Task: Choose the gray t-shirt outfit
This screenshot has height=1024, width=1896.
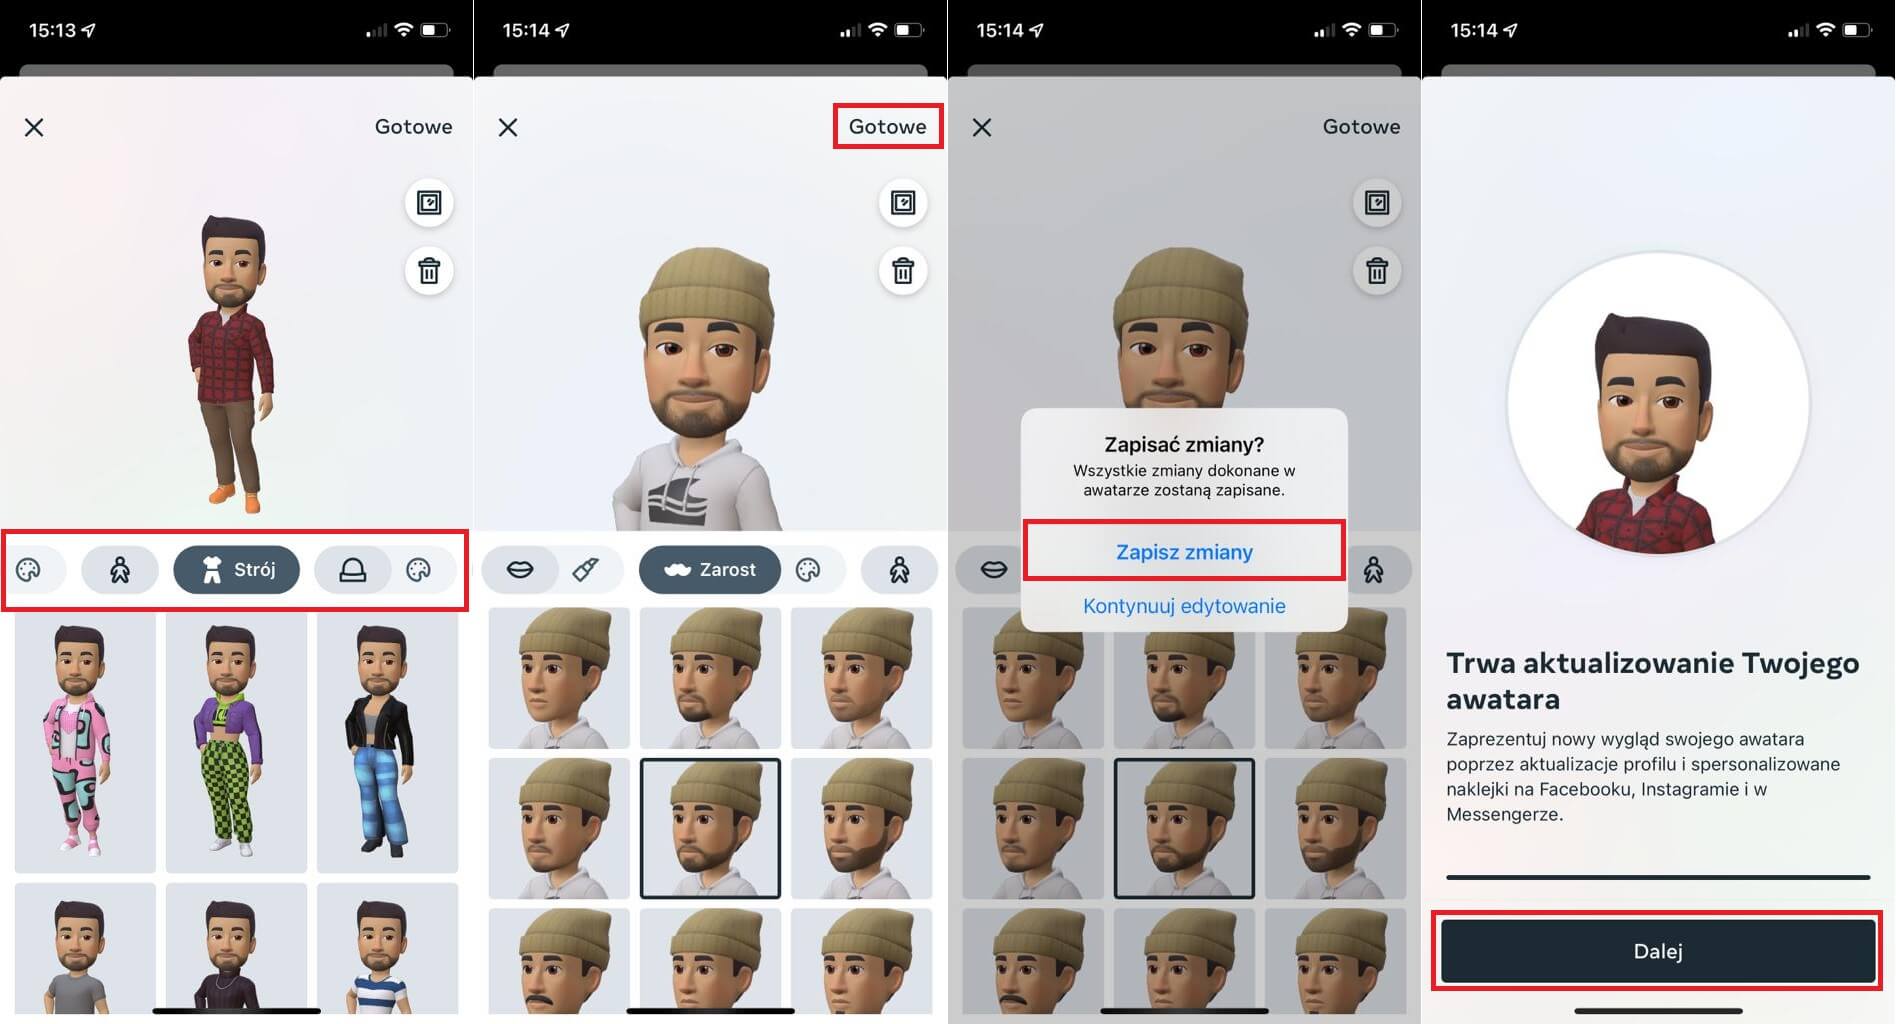Action: tap(85, 948)
